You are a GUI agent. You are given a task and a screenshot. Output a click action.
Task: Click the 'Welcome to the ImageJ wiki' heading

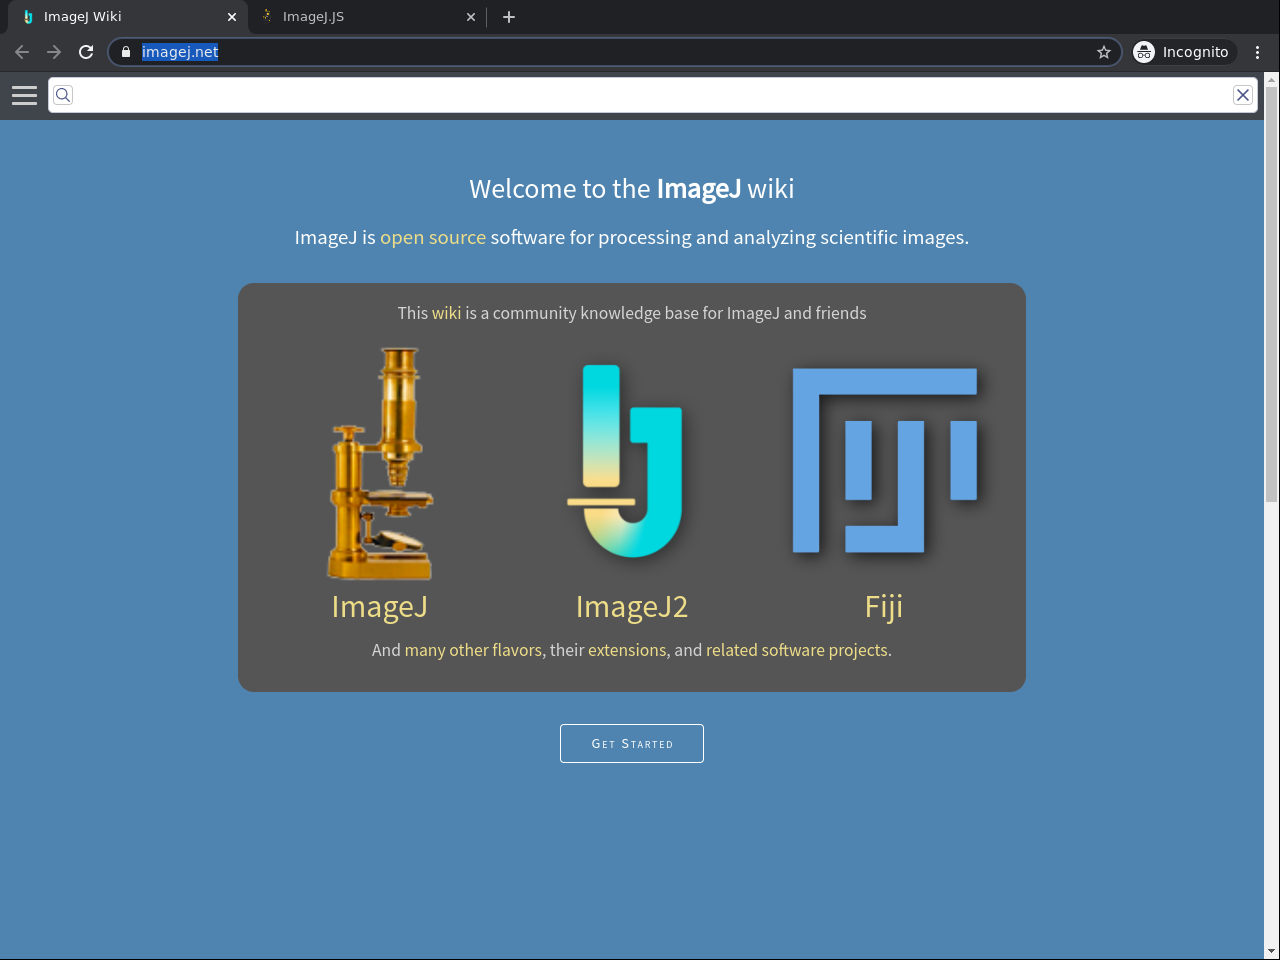632,189
